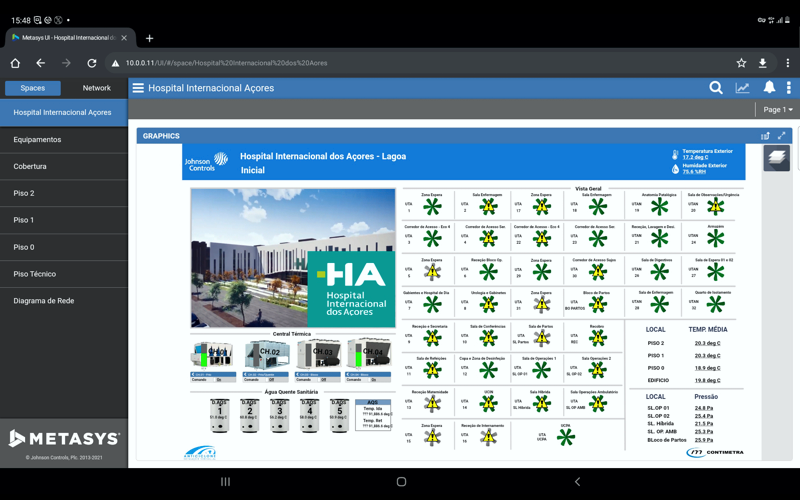Click the PISO 2 average temperature value
The width and height of the screenshot is (800, 500).
[707, 343]
